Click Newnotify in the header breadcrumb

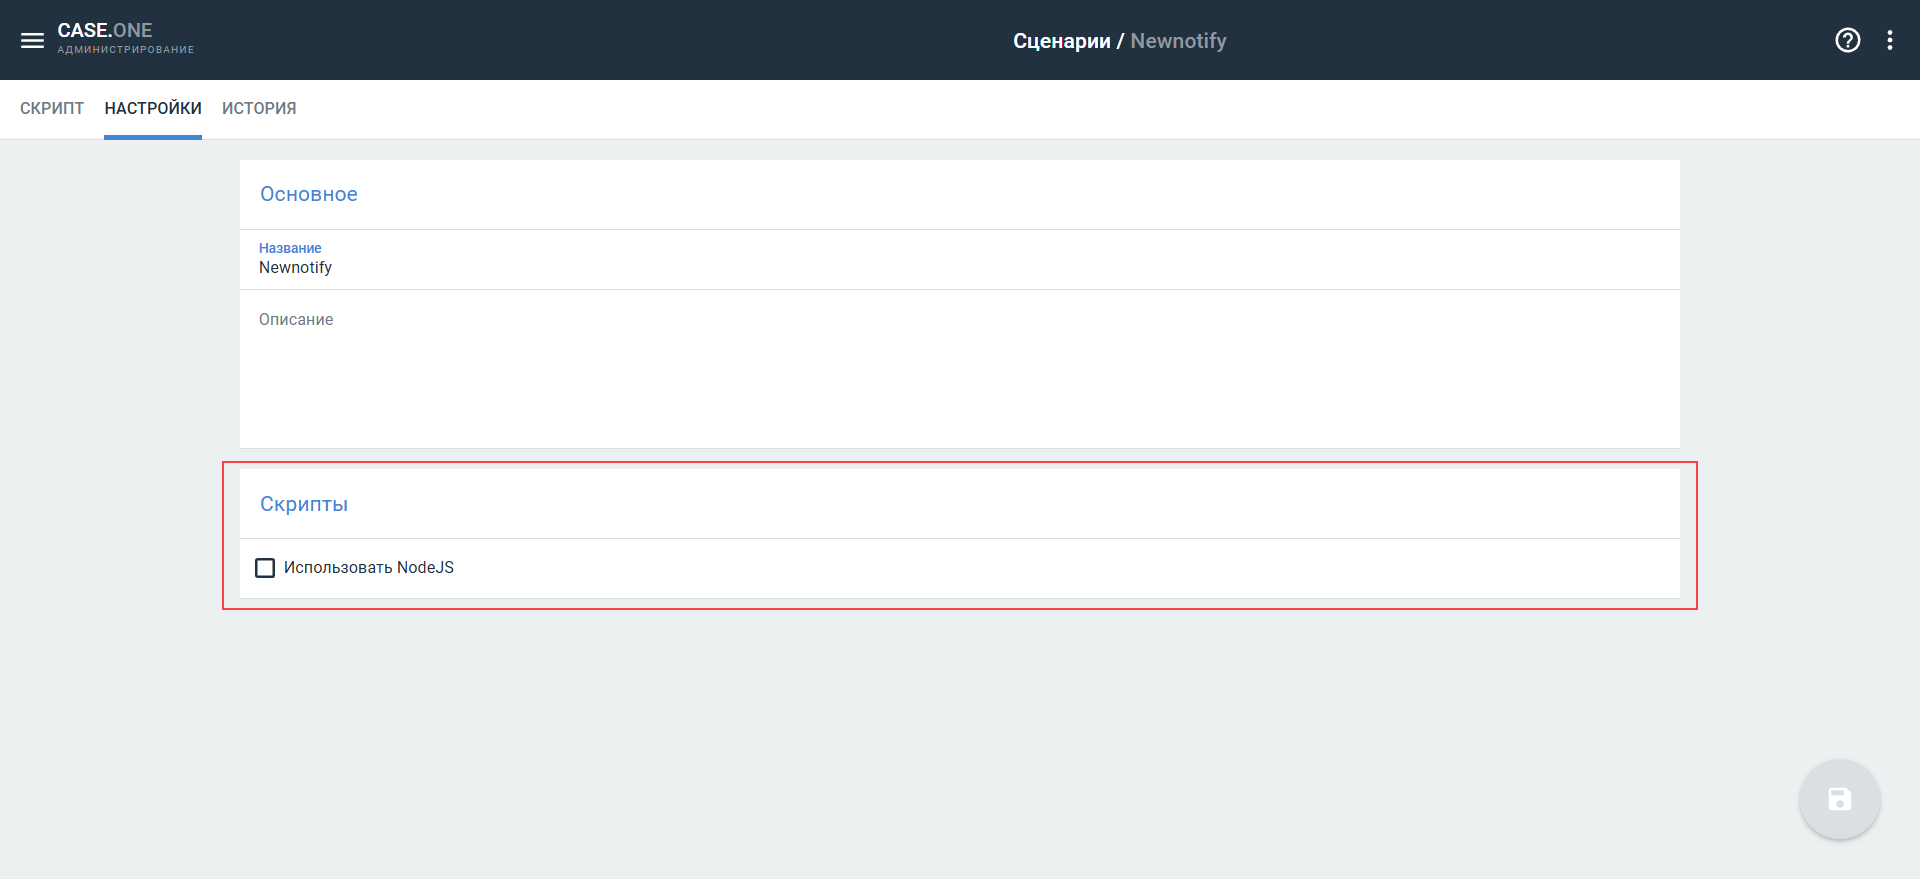1178,41
